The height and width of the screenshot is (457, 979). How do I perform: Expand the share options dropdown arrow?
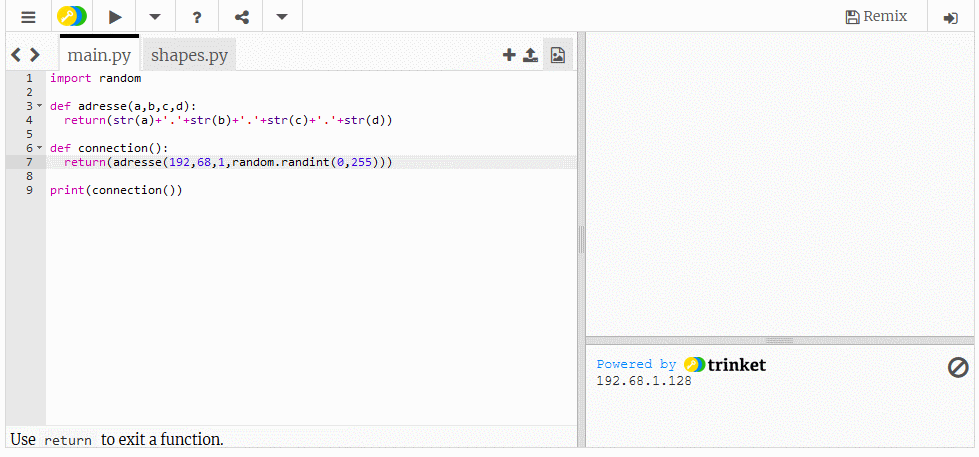pos(282,16)
